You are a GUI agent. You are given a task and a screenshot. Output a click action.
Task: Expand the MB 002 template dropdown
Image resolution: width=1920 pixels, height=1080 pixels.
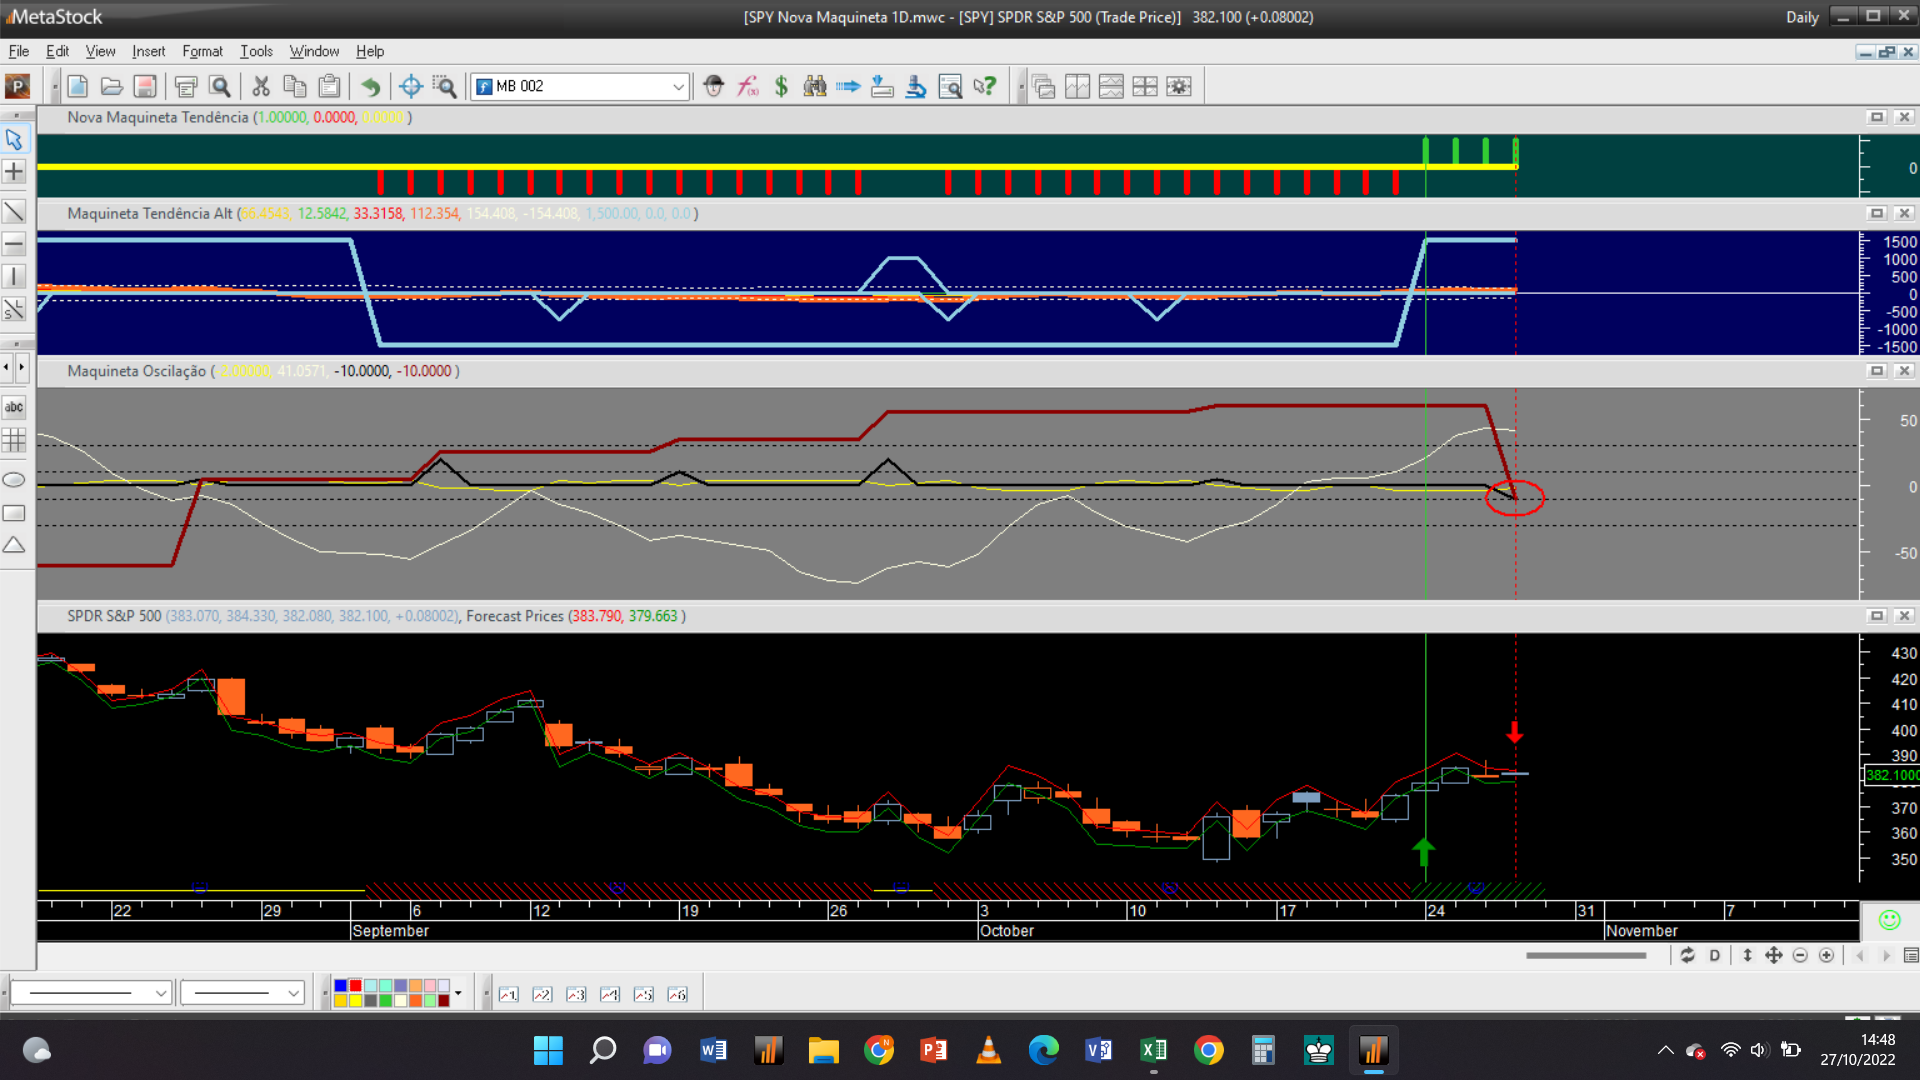[678, 87]
